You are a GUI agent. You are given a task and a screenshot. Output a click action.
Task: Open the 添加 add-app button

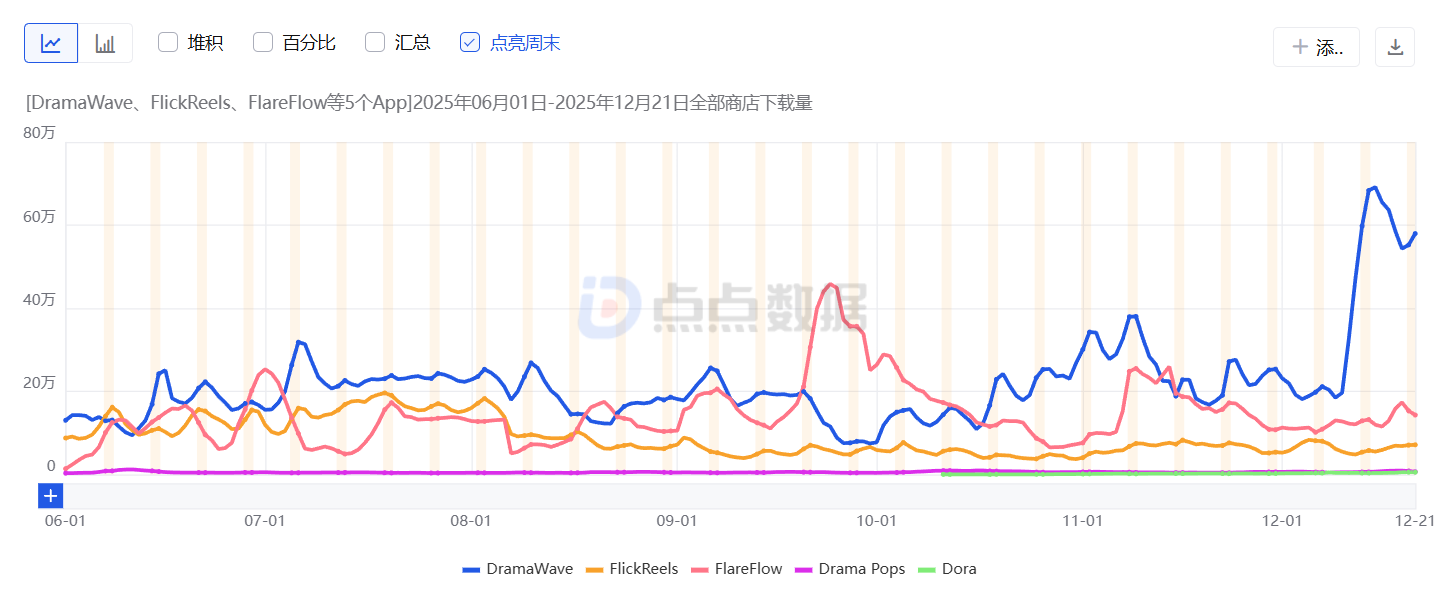[1316, 46]
